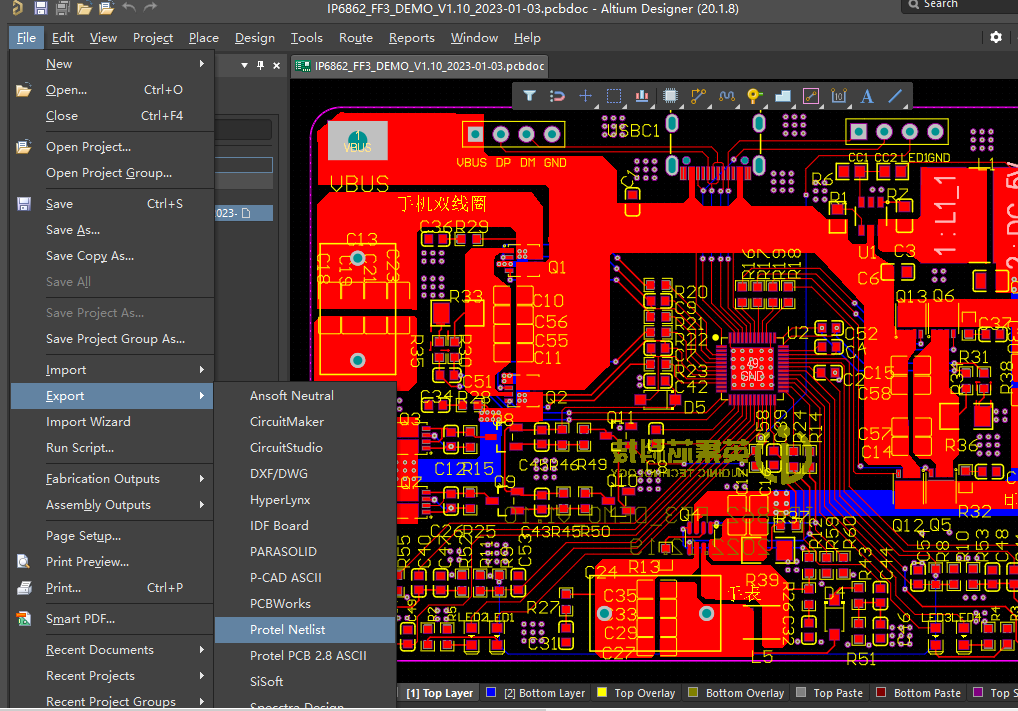Viewport: 1018px width, 711px height.
Task: Select the Align objects tool
Action: pyautogui.click(x=641, y=96)
